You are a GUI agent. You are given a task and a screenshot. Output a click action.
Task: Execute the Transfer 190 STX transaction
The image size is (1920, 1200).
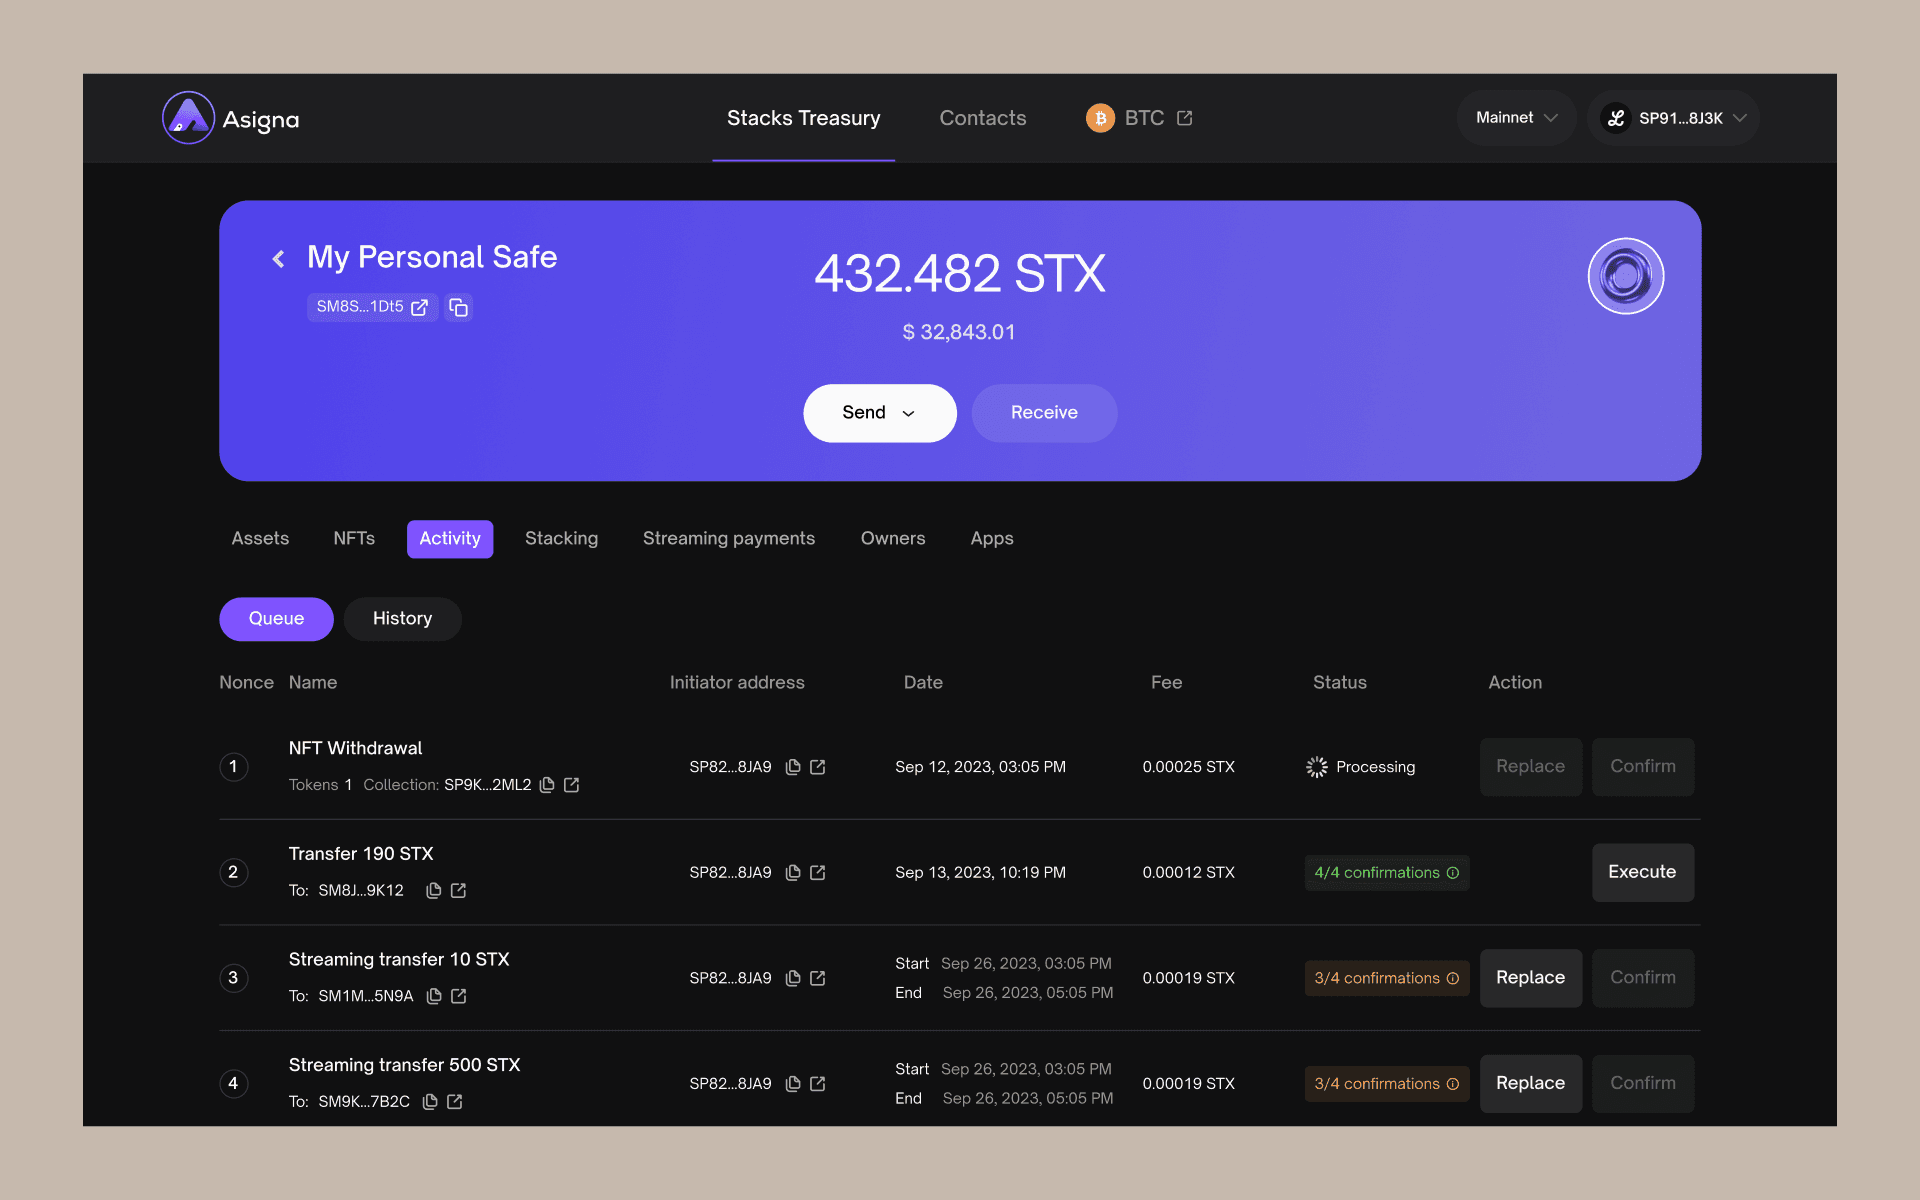(x=1642, y=872)
